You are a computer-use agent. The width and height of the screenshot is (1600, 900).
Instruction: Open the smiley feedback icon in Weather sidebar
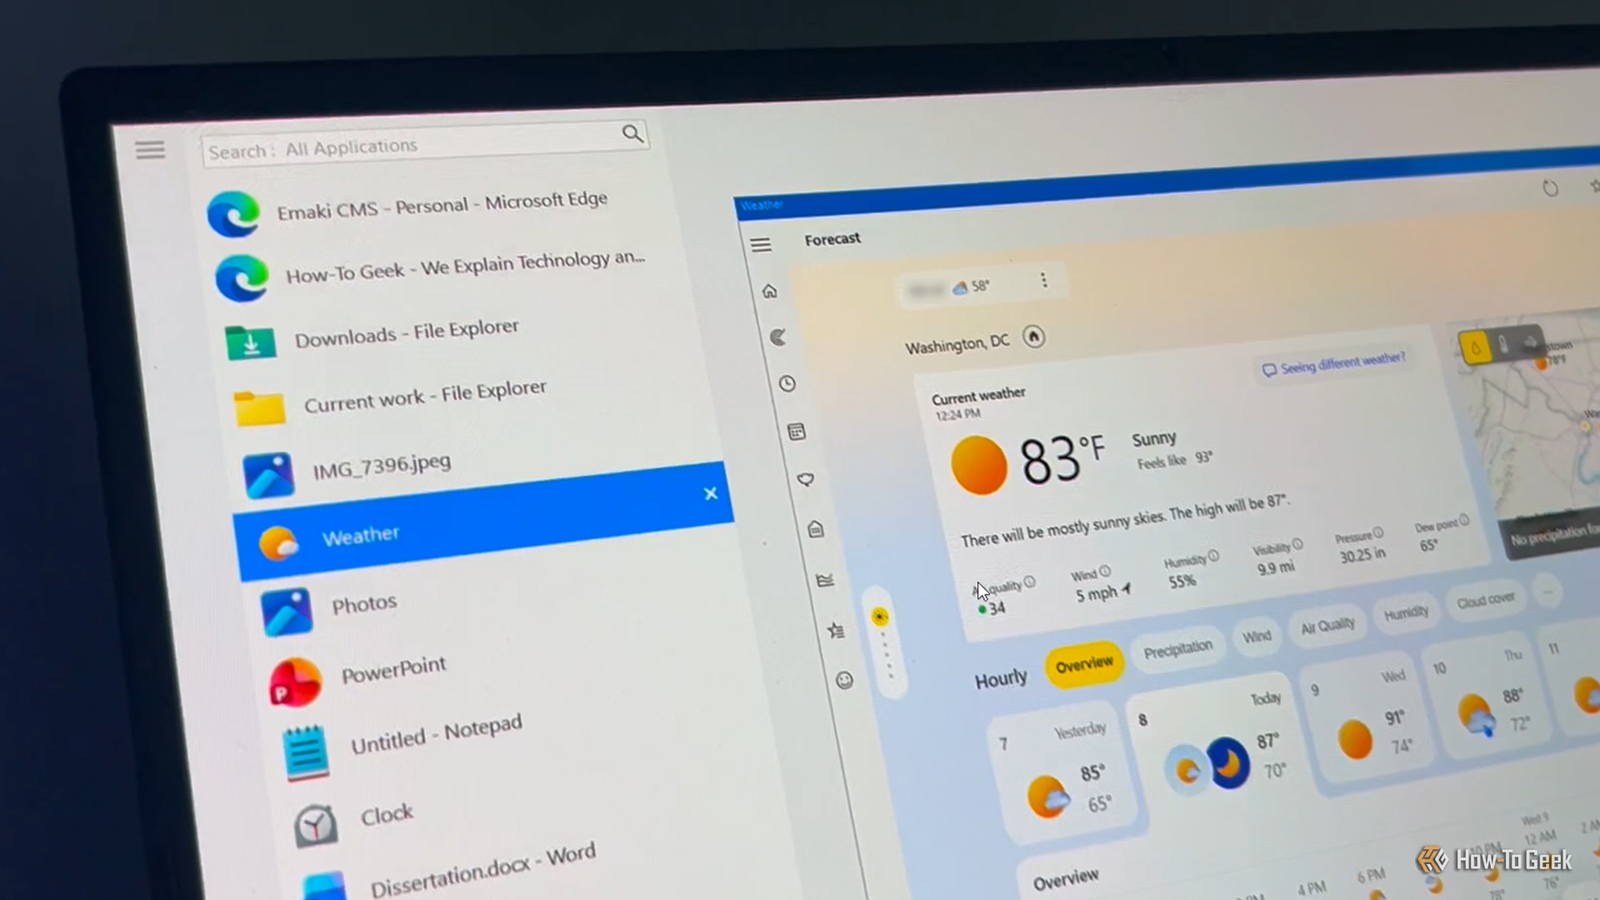click(x=845, y=680)
